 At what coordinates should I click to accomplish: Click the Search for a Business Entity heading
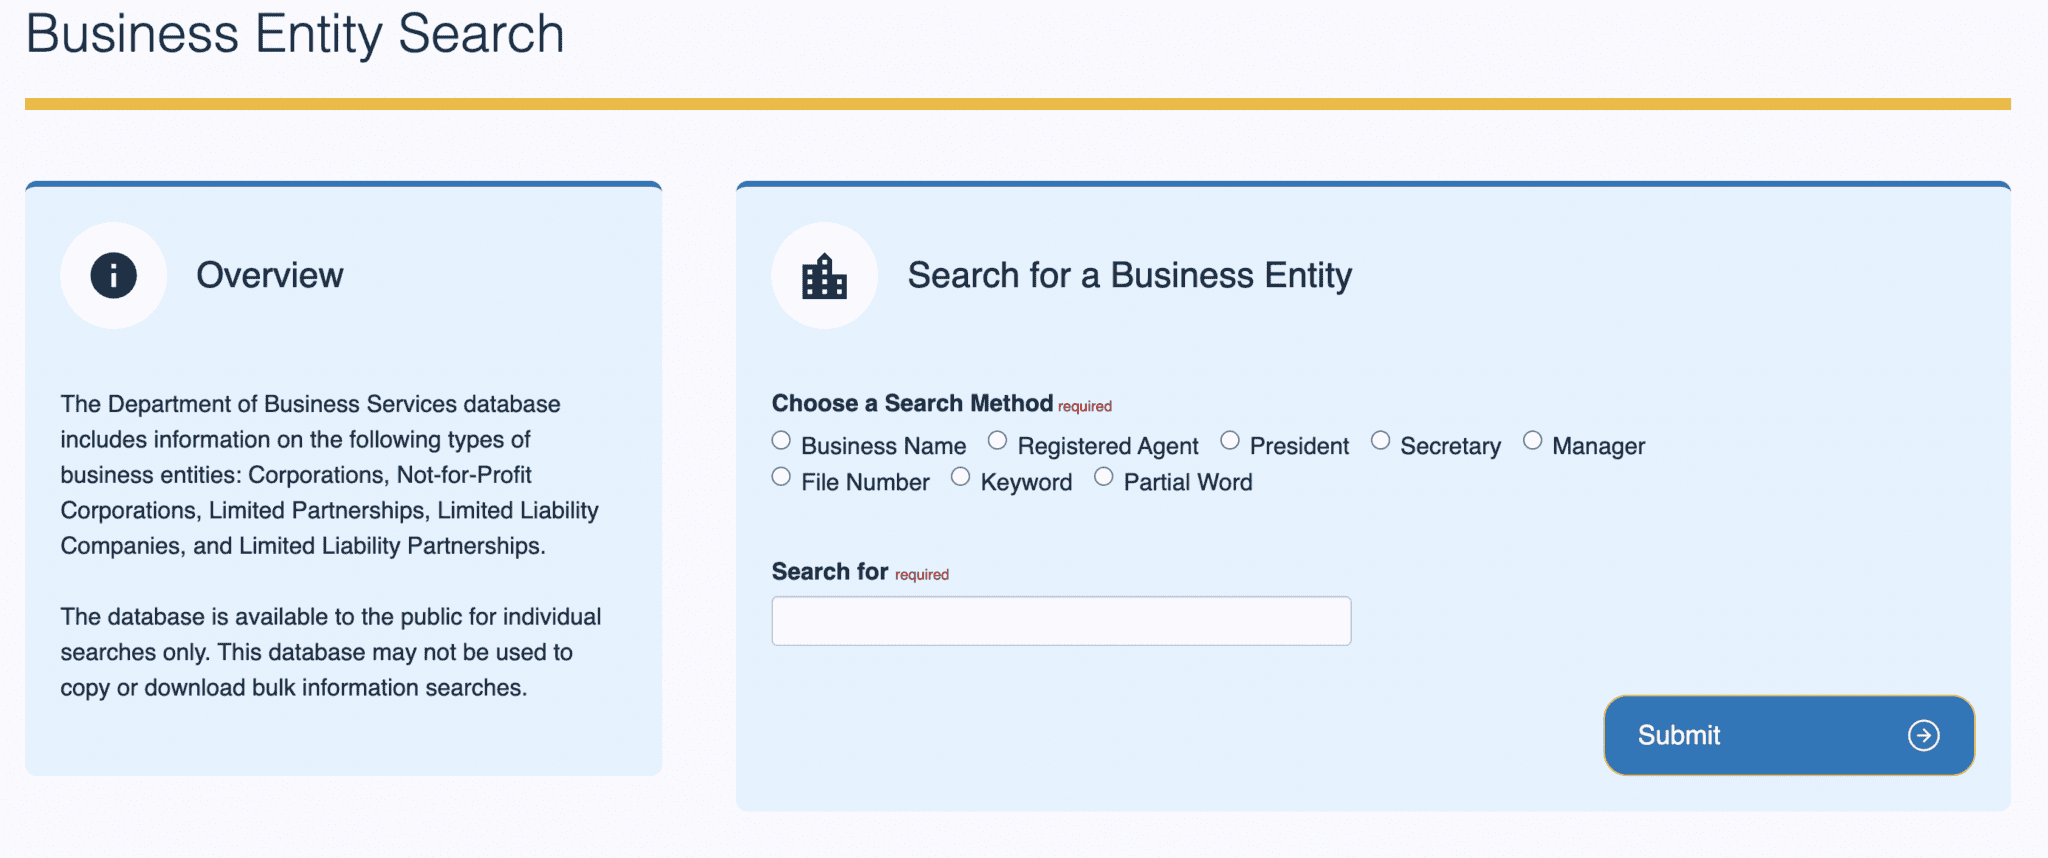(x=1130, y=275)
